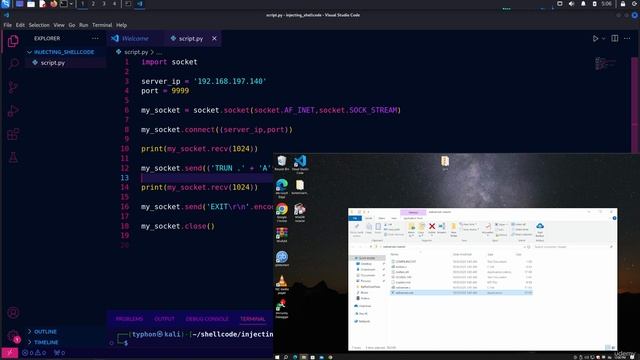This screenshot has height=360, width=640.
Task: Open editor More Actions ellipsis
Action: click(x=627, y=38)
